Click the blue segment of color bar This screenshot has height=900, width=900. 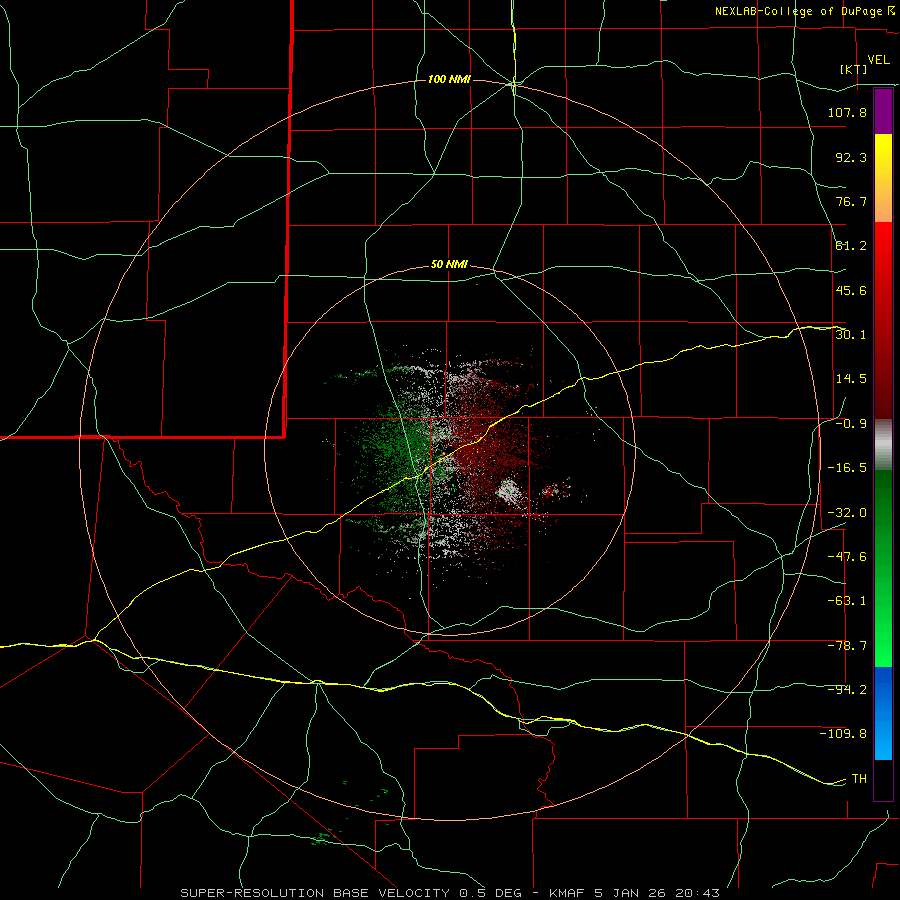point(883,713)
